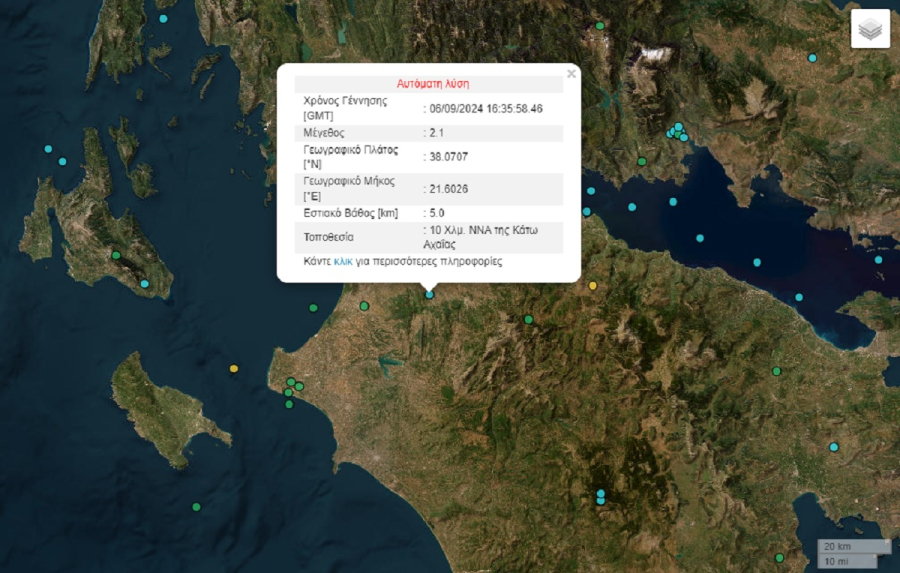
Task: Select the yellow marker right of the popup
Action: (x=593, y=286)
